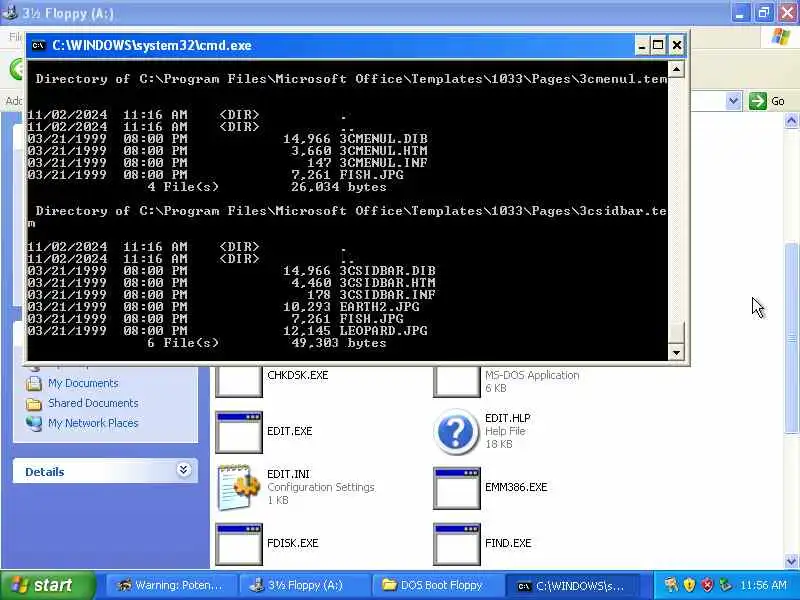The height and width of the screenshot is (600, 800).
Task: Select the FDISK.EXE application icon
Action: pos(239,544)
